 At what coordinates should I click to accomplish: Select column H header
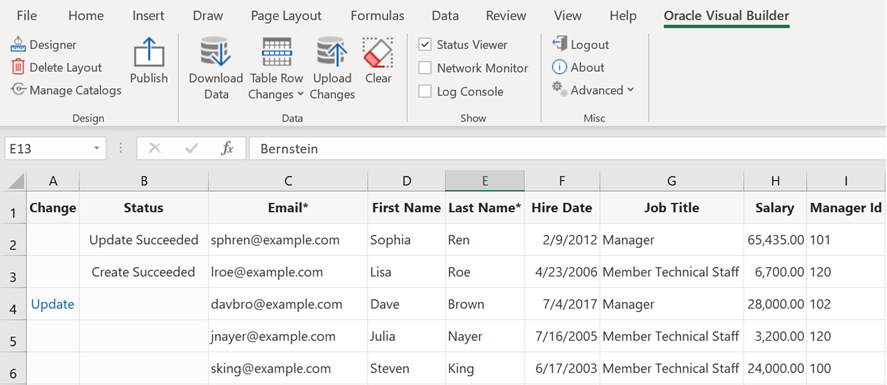pos(775,181)
